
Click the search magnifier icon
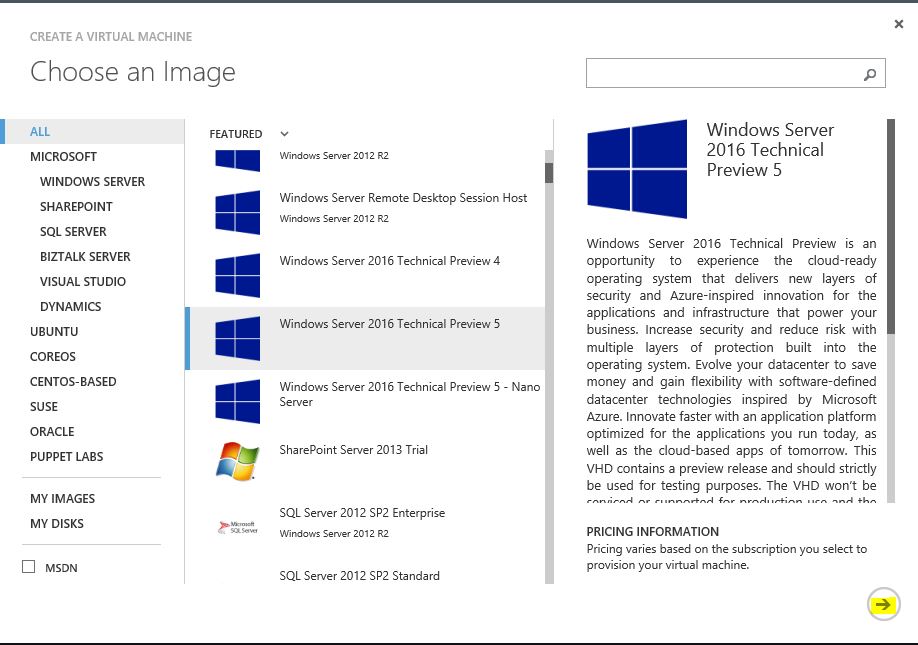(870, 74)
